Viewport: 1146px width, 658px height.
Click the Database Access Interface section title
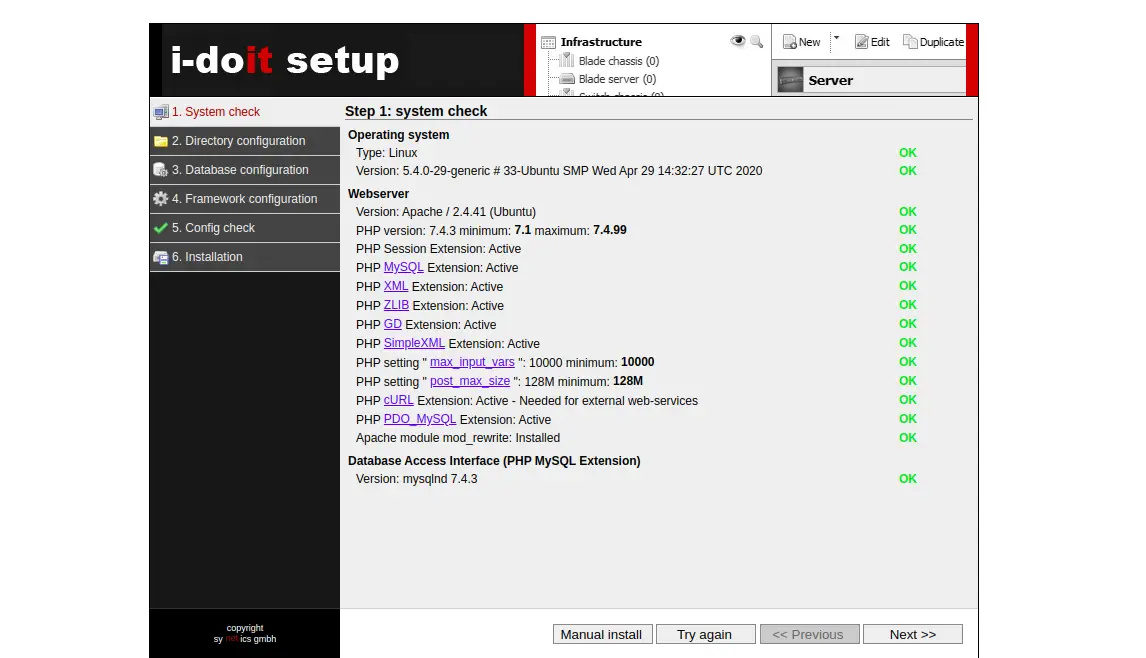pyautogui.click(x=494, y=461)
